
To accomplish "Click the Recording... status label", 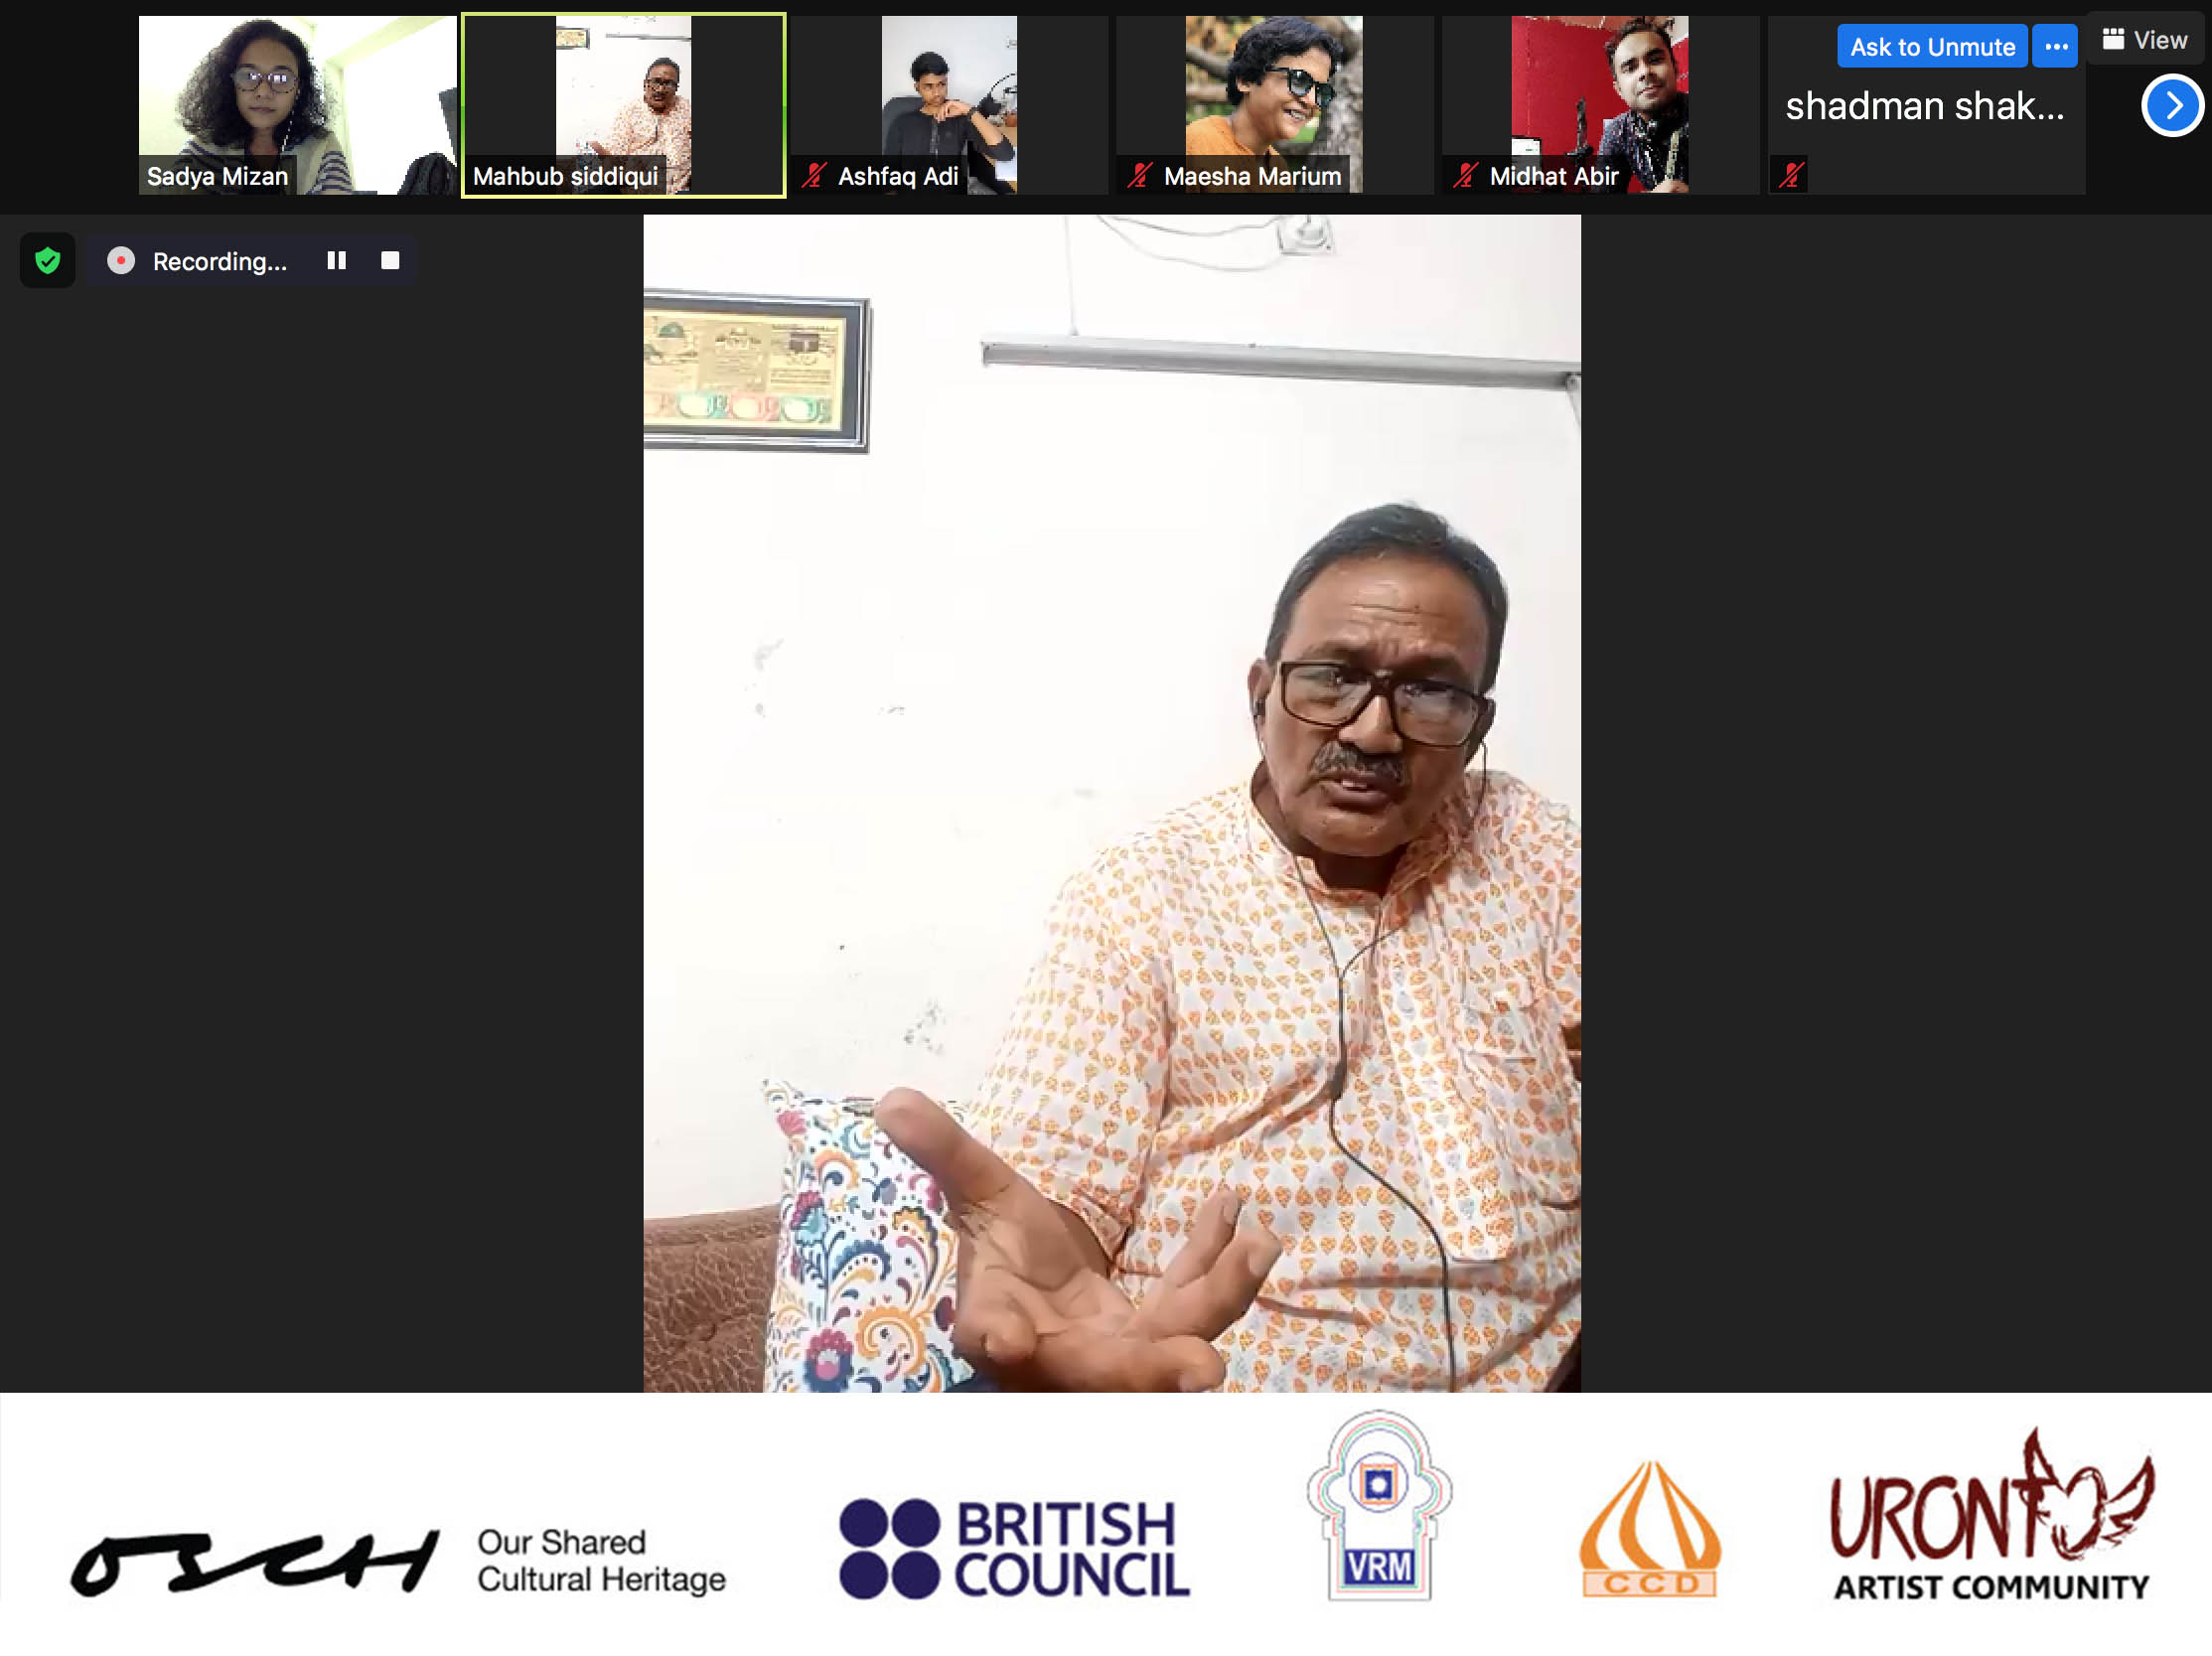I will point(219,261).
